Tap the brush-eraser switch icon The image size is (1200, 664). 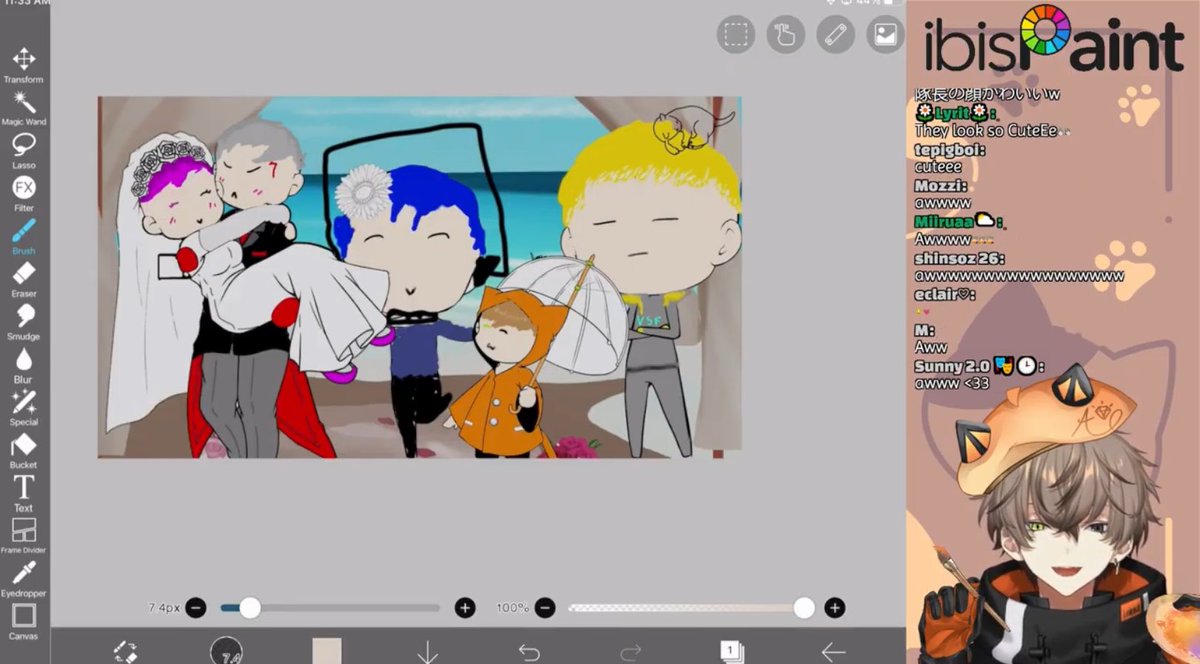pyautogui.click(x=125, y=652)
